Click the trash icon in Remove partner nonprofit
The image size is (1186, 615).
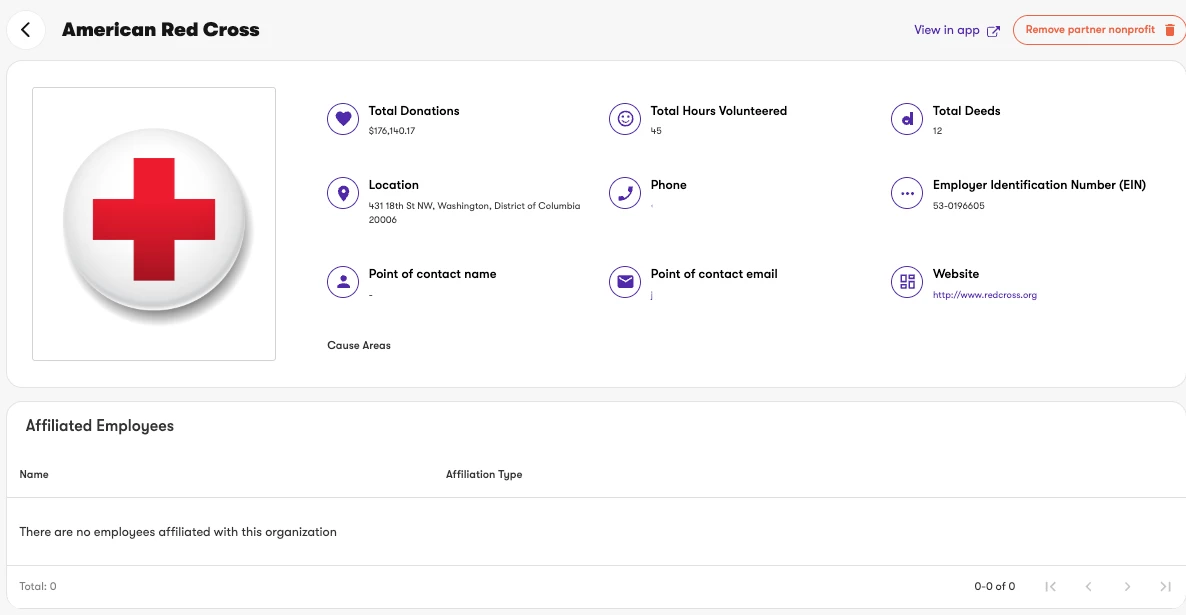(1169, 30)
